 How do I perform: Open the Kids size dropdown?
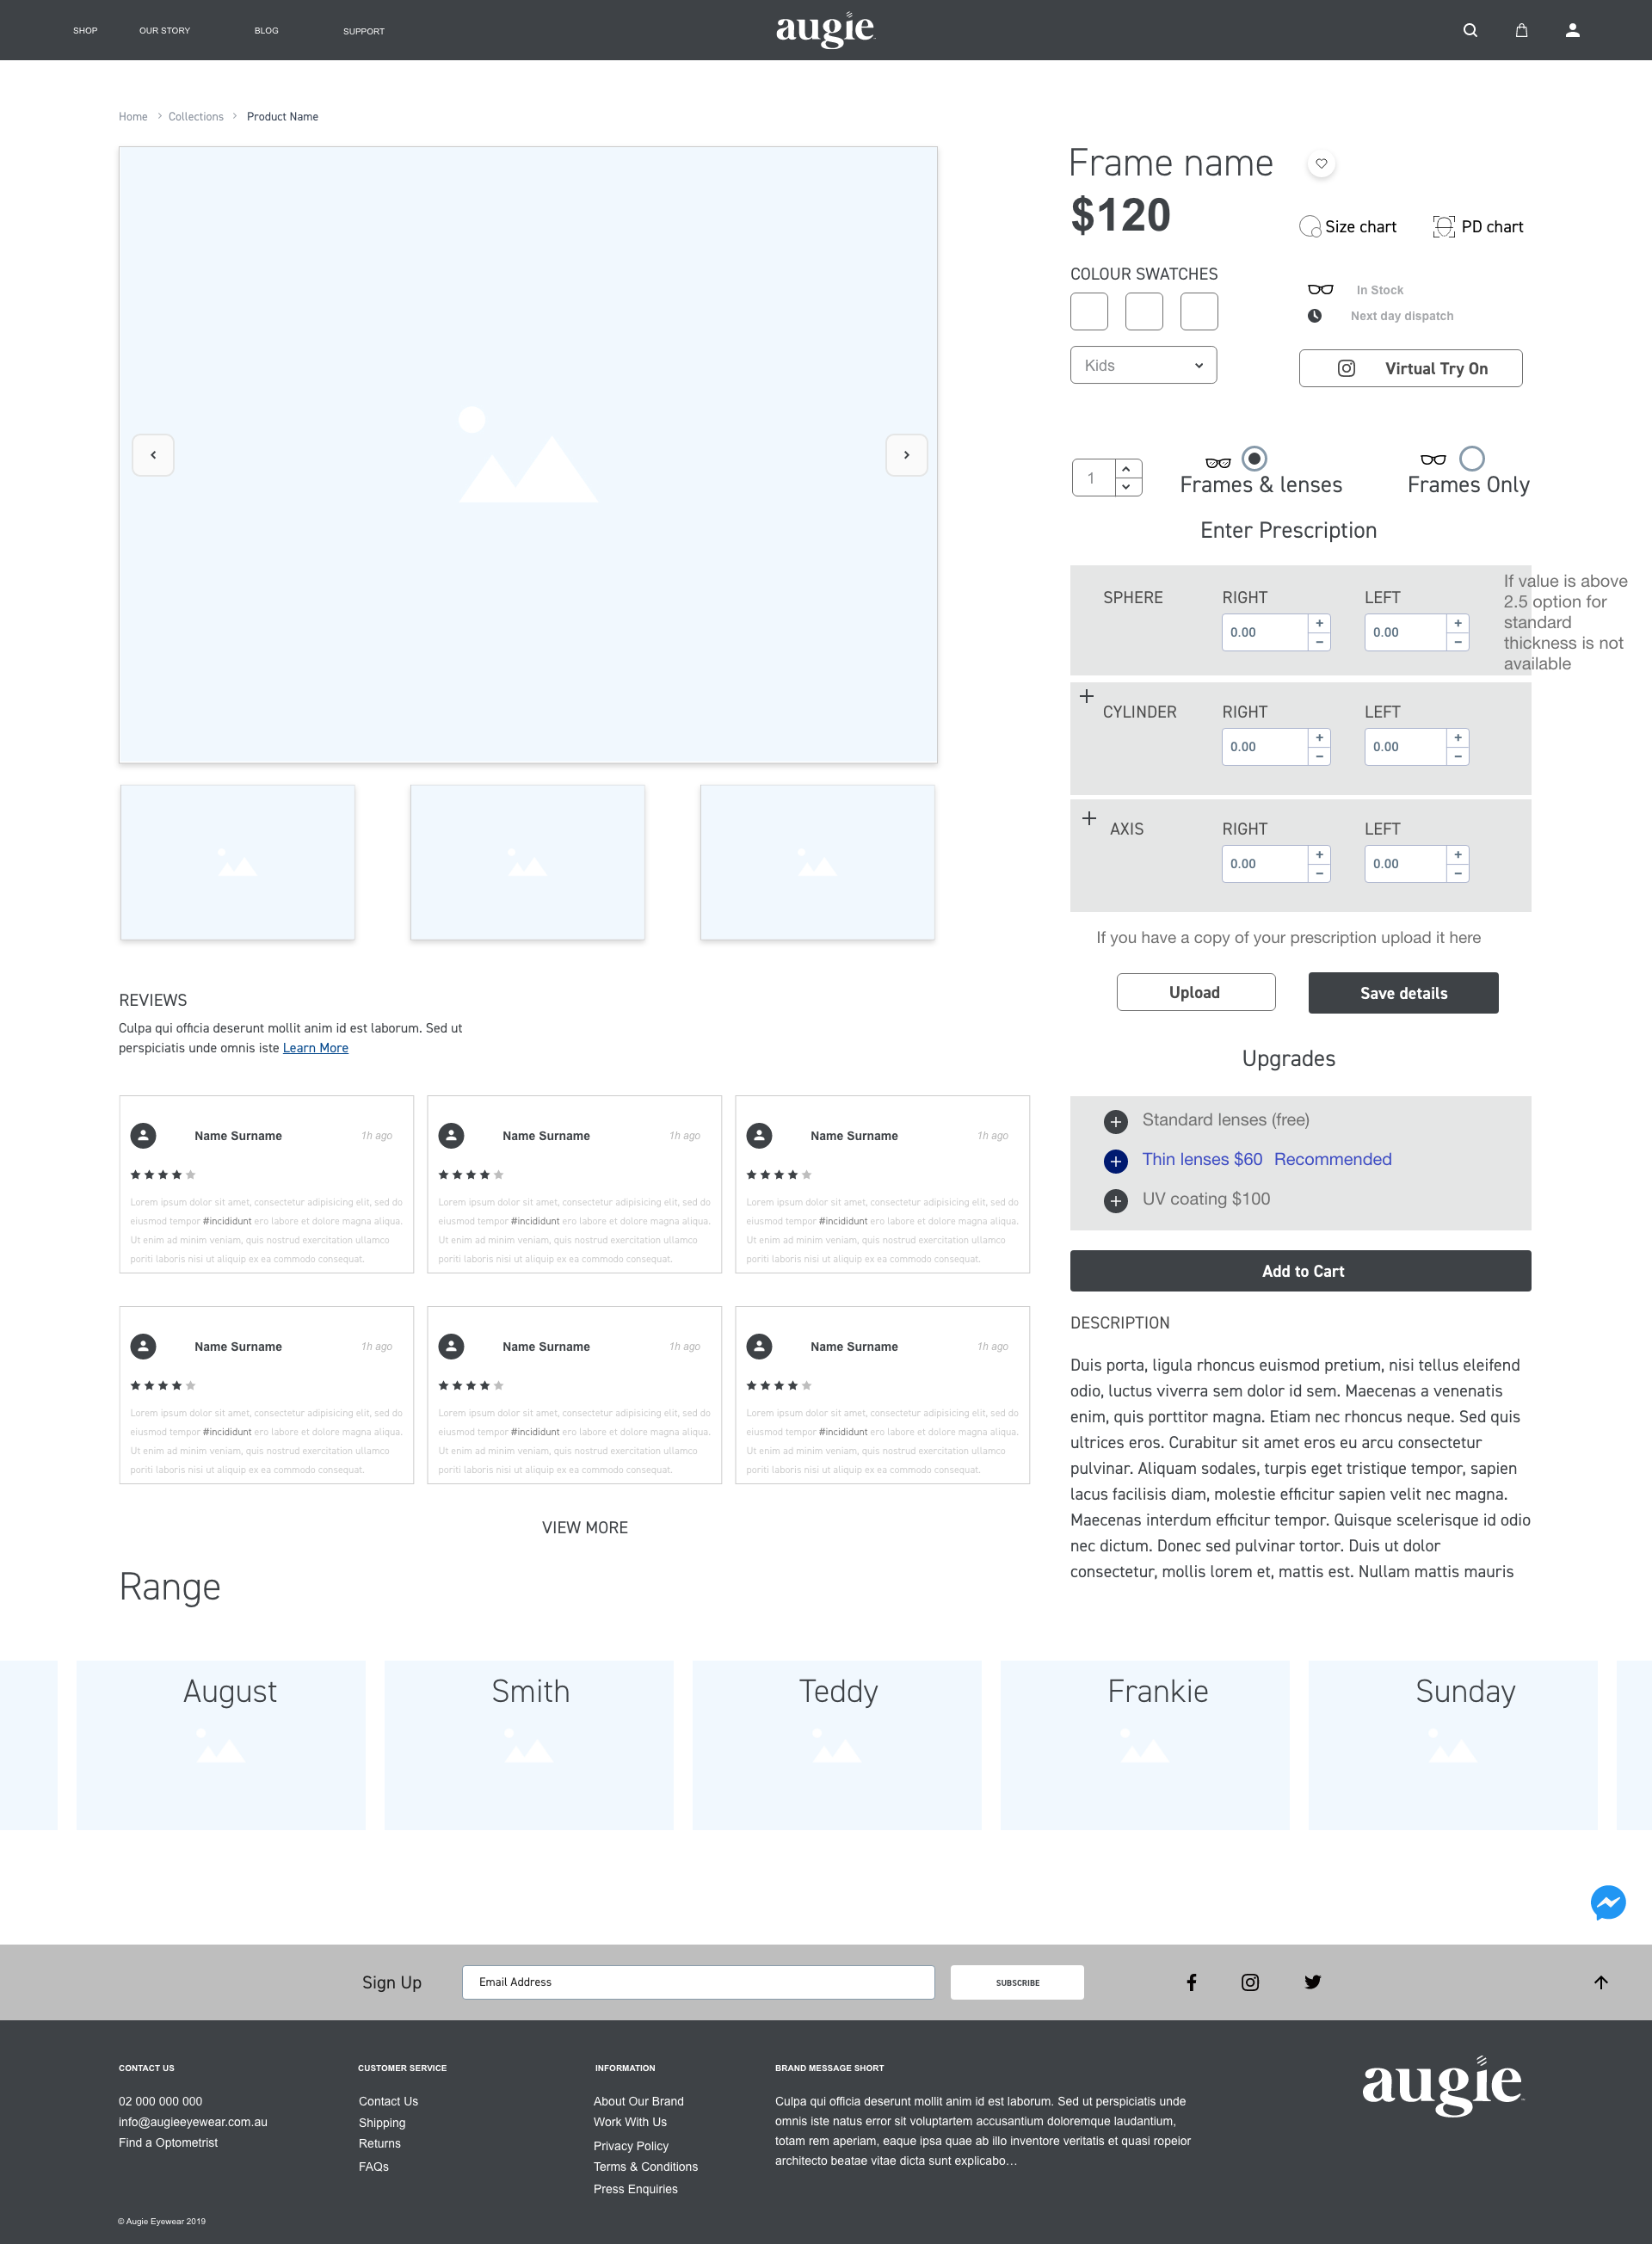pyautogui.click(x=1143, y=365)
